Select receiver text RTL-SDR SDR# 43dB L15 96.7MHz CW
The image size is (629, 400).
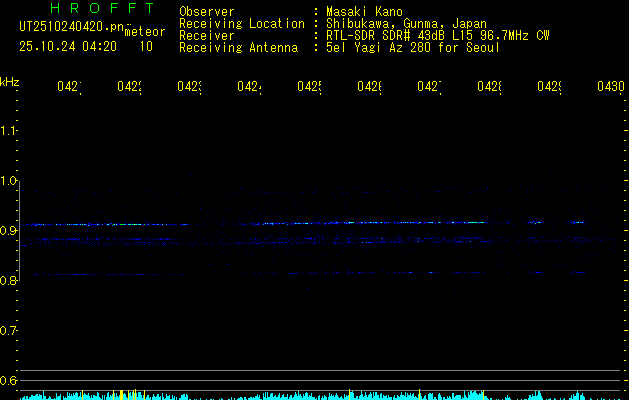pos(438,36)
